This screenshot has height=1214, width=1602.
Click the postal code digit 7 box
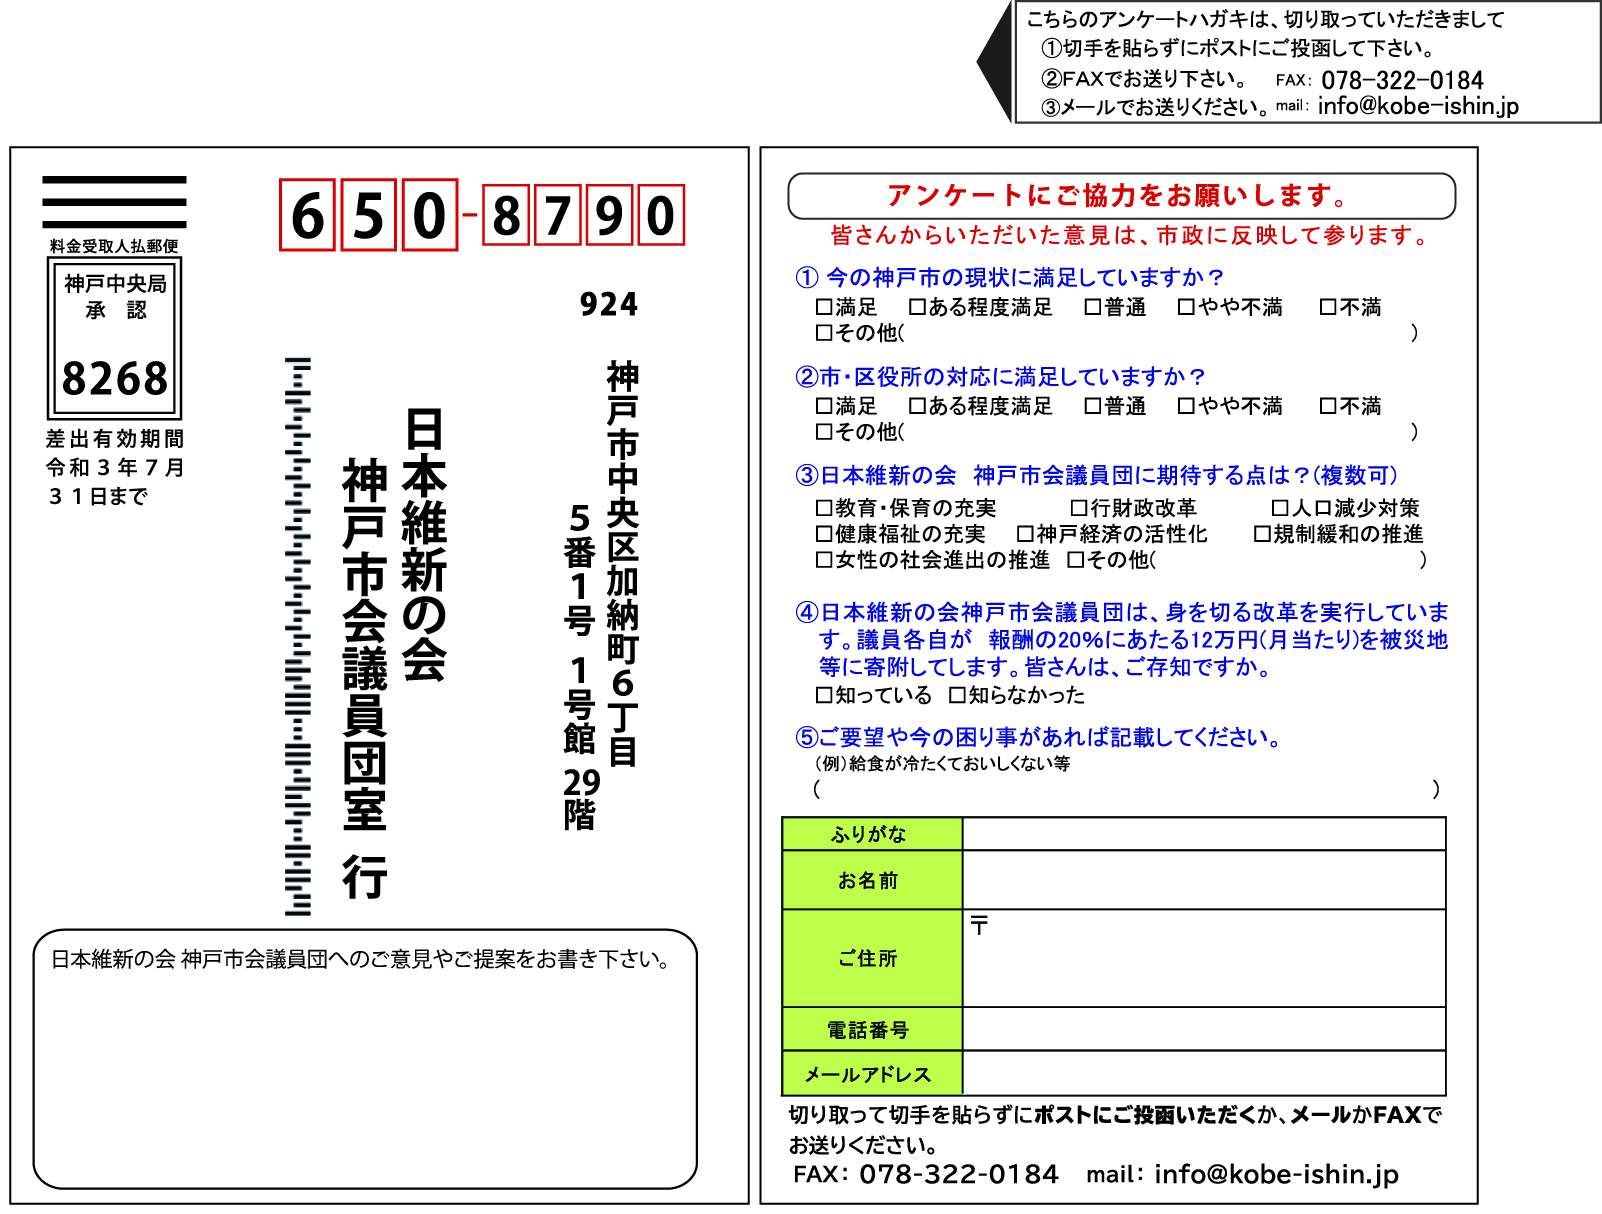[x=557, y=214]
